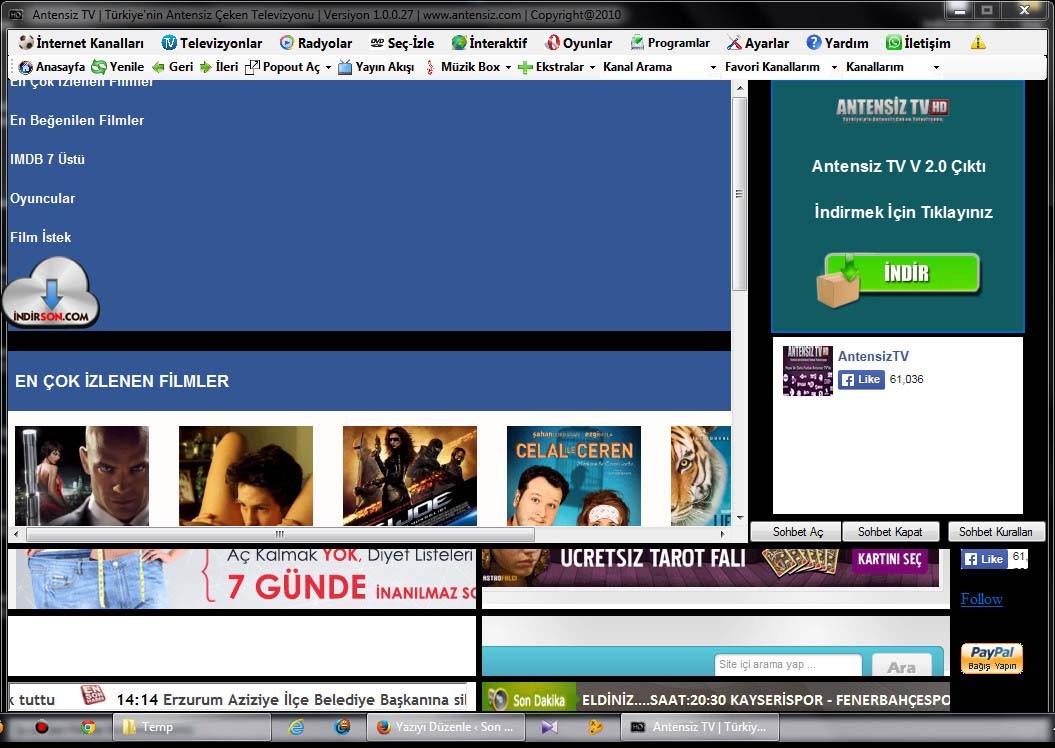
Task: Click the Anasayfa home icon
Action: (26, 67)
